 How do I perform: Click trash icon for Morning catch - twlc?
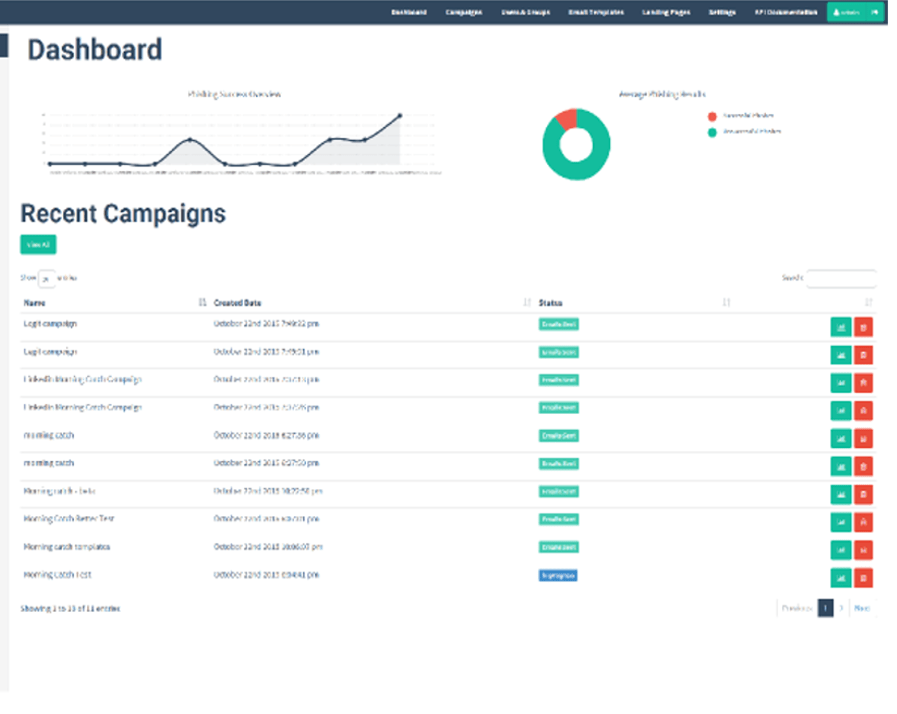(x=864, y=493)
